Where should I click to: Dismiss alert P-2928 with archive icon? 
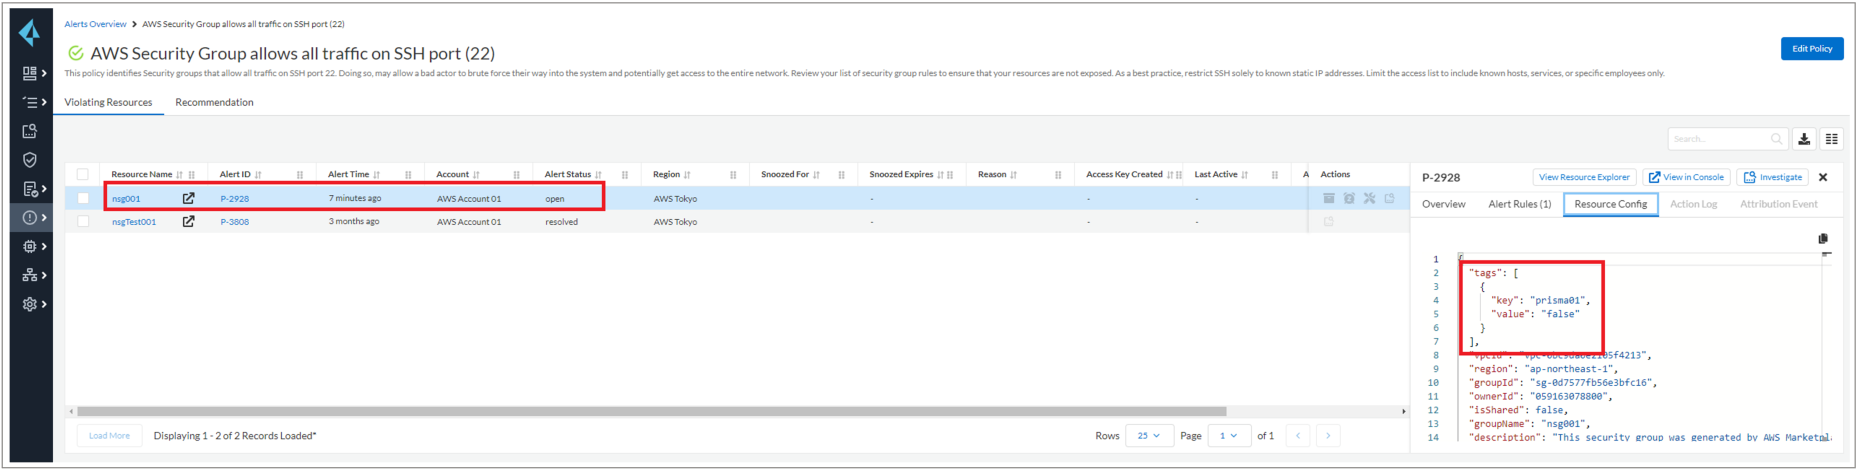pyautogui.click(x=1329, y=198)
